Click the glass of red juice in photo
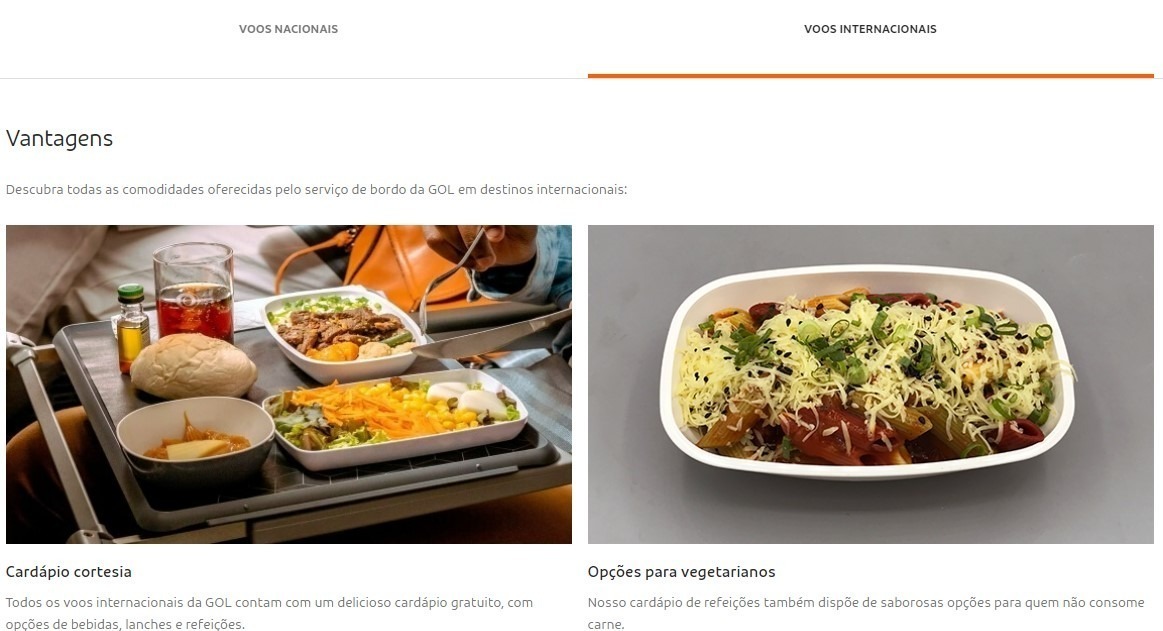 [194, 291]
